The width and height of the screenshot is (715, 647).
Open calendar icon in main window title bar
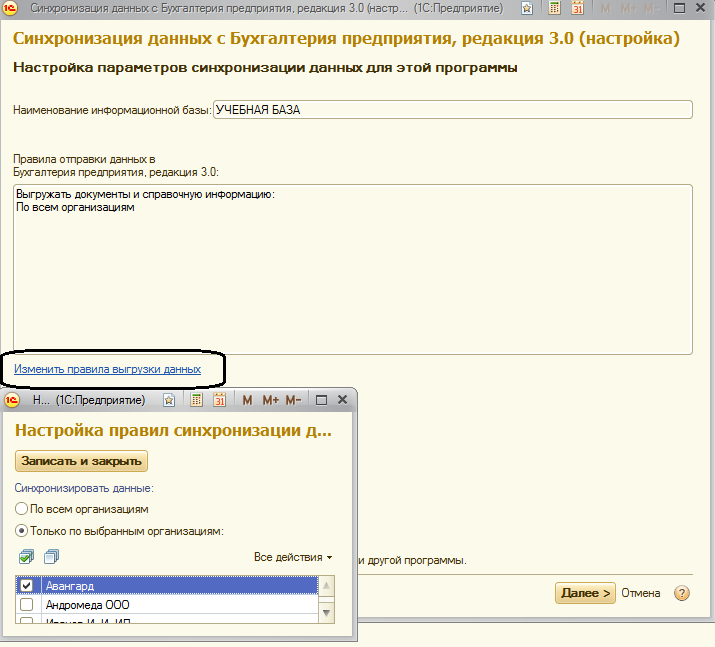click(x=577, y=8)
